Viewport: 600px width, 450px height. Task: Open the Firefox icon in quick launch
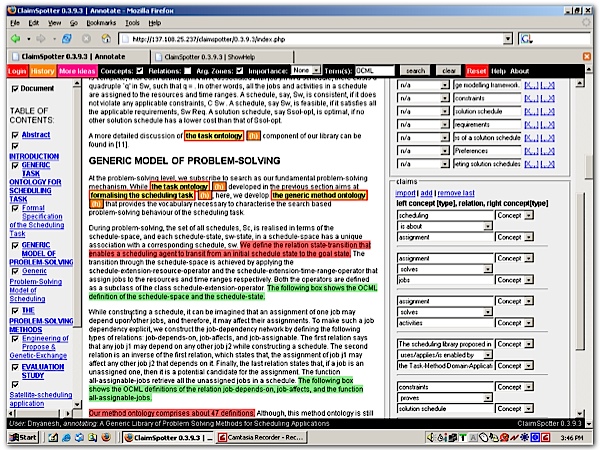click(106, 437)
